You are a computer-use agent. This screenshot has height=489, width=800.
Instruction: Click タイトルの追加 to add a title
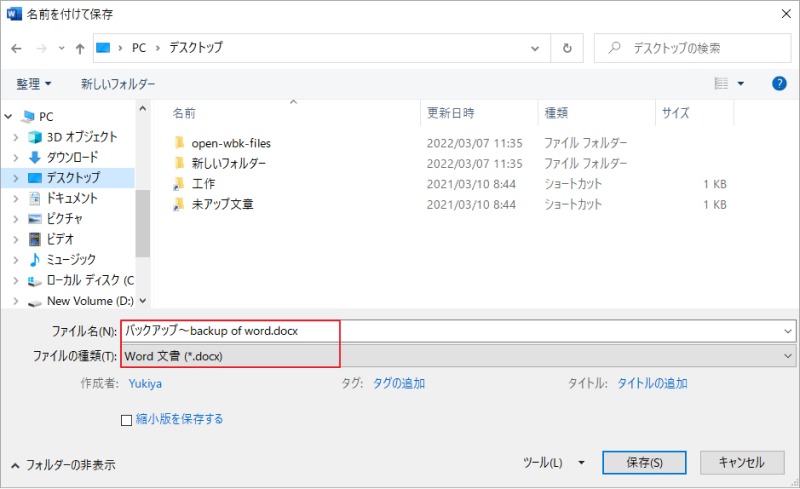pos(652,383)
